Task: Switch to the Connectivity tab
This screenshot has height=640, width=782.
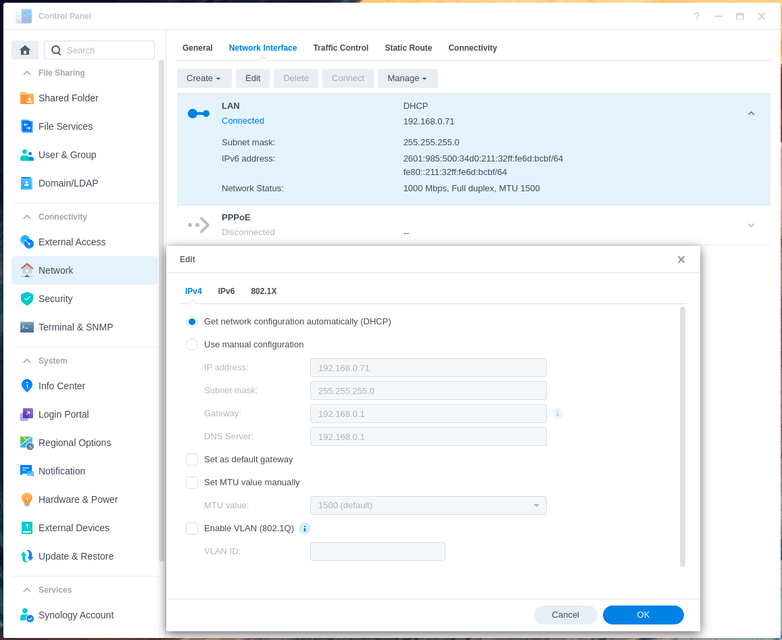Action: 472,48
